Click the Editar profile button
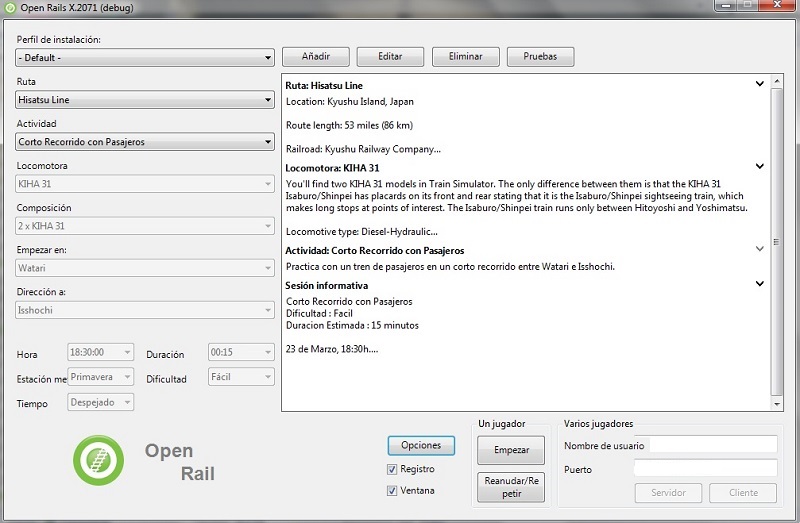 [x=390, y=57]
